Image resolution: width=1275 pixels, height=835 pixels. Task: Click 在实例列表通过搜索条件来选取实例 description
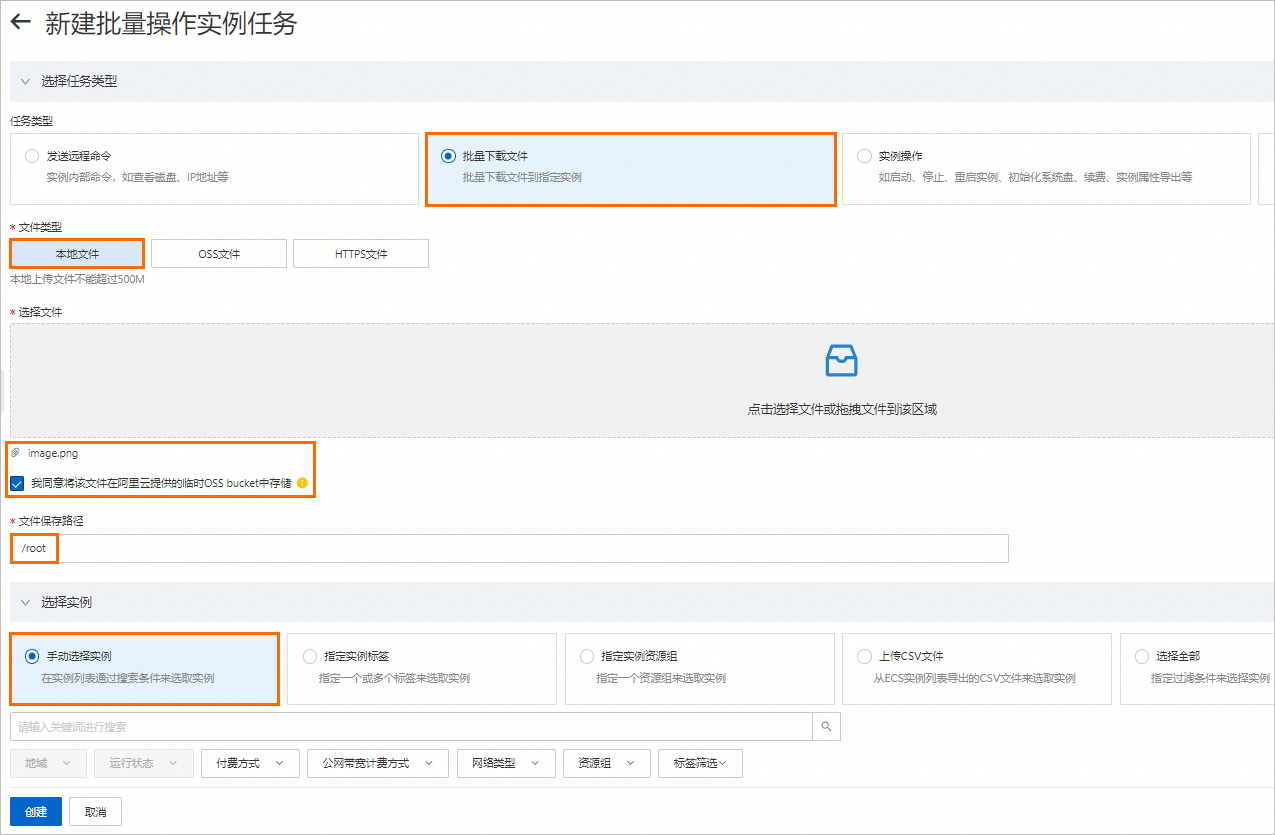(127, 678)
